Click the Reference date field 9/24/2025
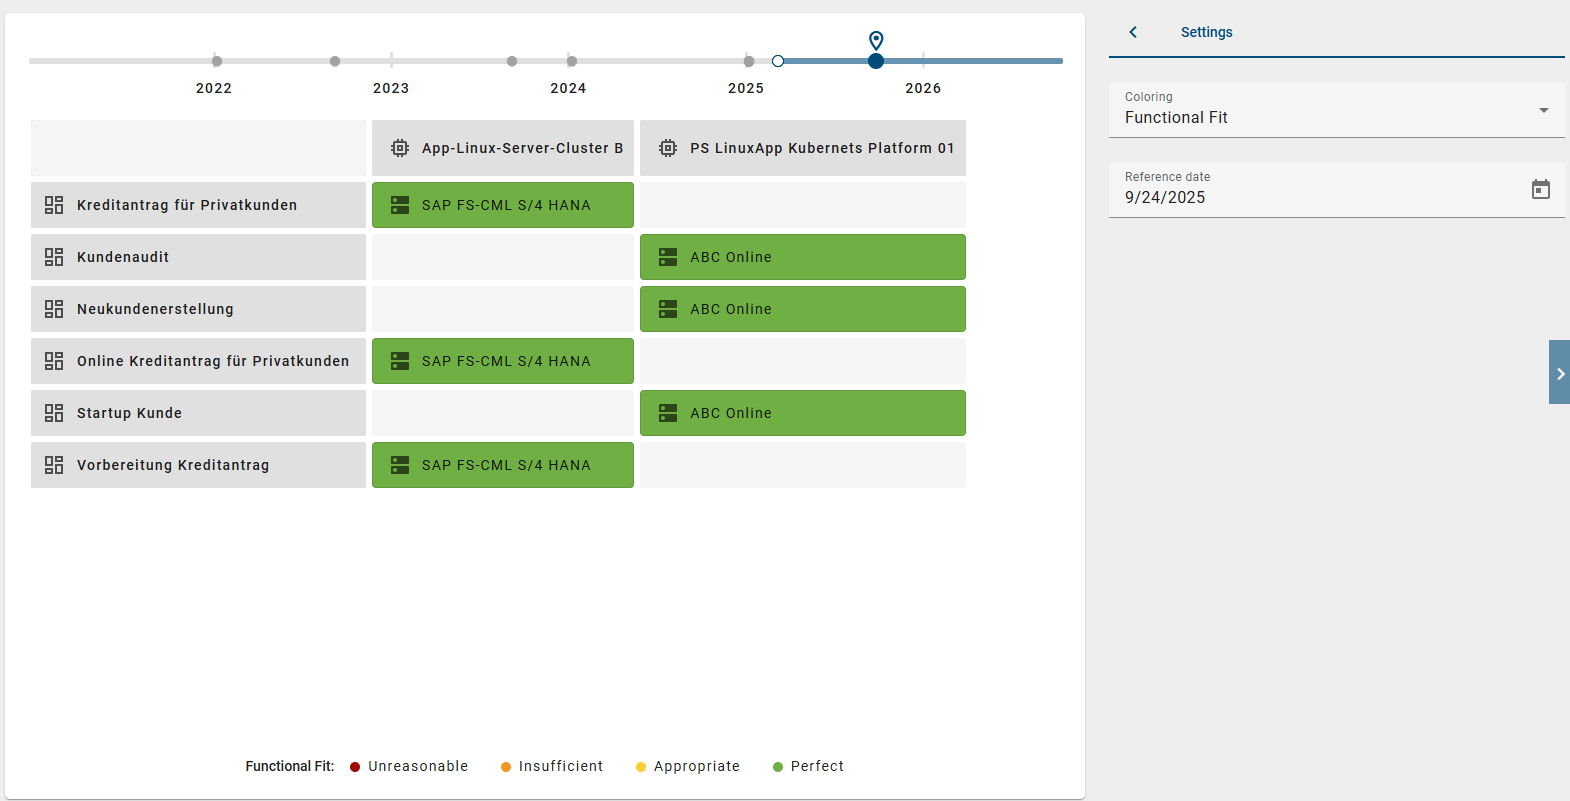 point(1336,190)
